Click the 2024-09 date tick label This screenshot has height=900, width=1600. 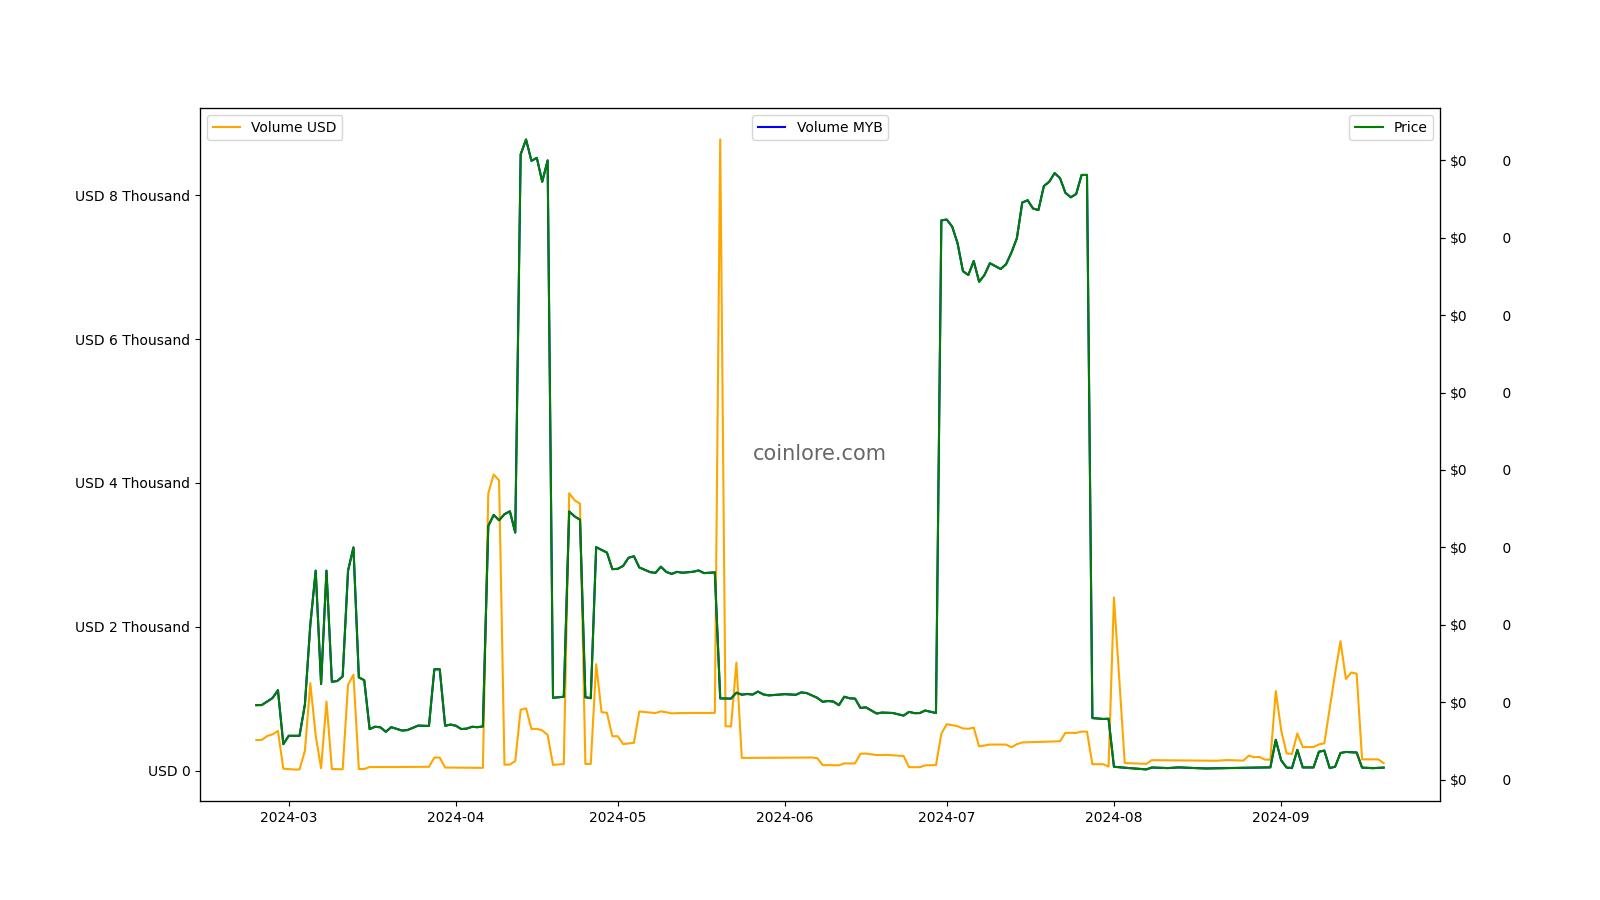tap(1281, 816)
